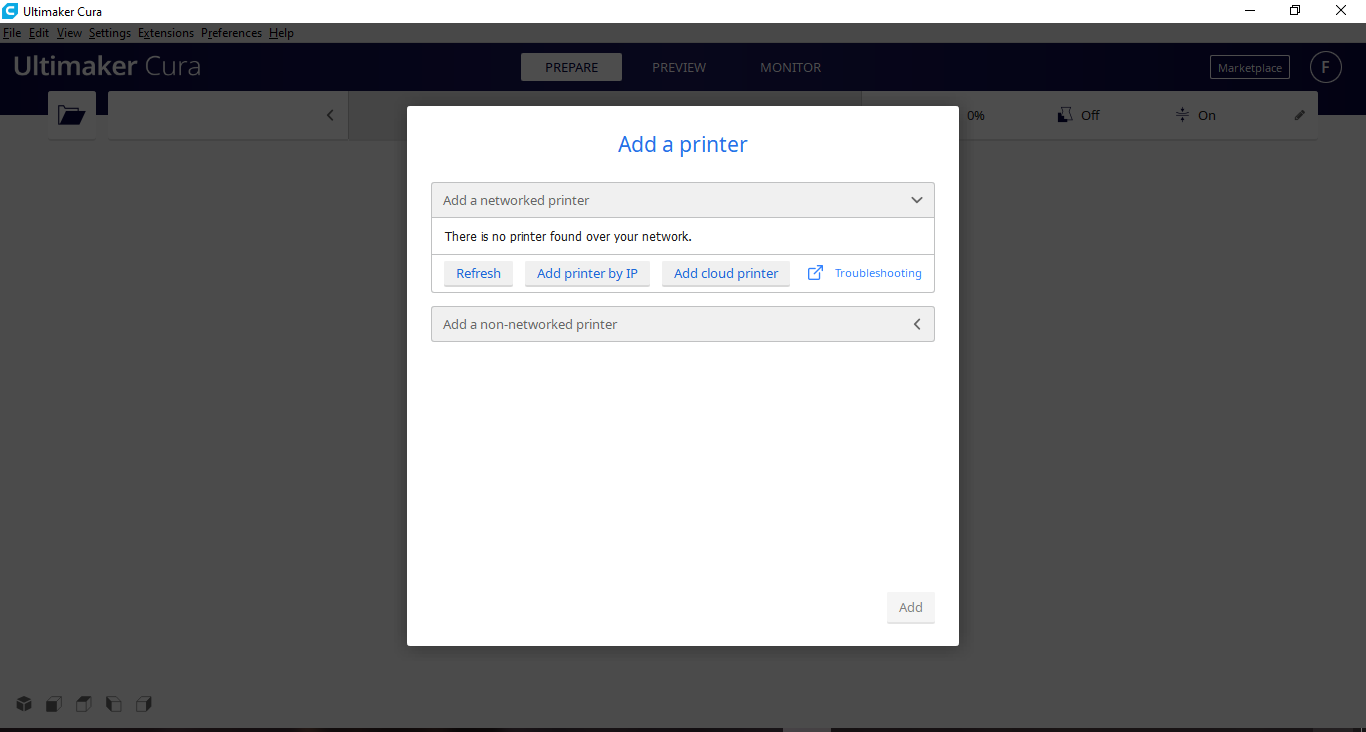Expand the printer selector chevron in the toolbar
Viewport: 1366px width, 732px height.
point(330,115)
